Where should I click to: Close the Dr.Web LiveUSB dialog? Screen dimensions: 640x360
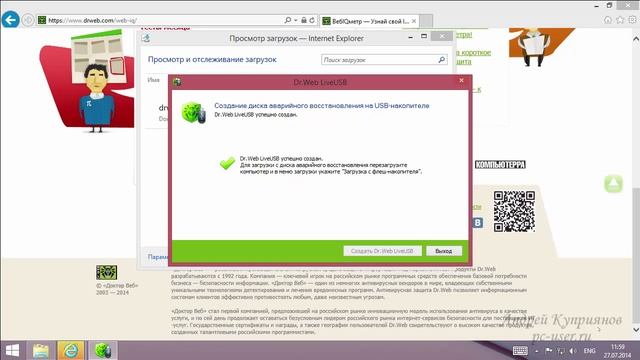461,81
